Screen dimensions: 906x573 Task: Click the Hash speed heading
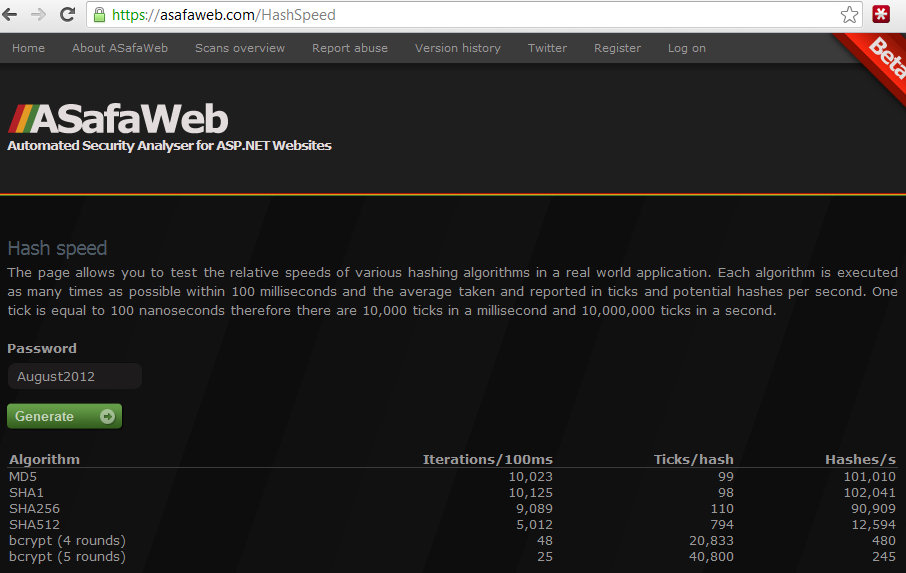pos(57,248)
